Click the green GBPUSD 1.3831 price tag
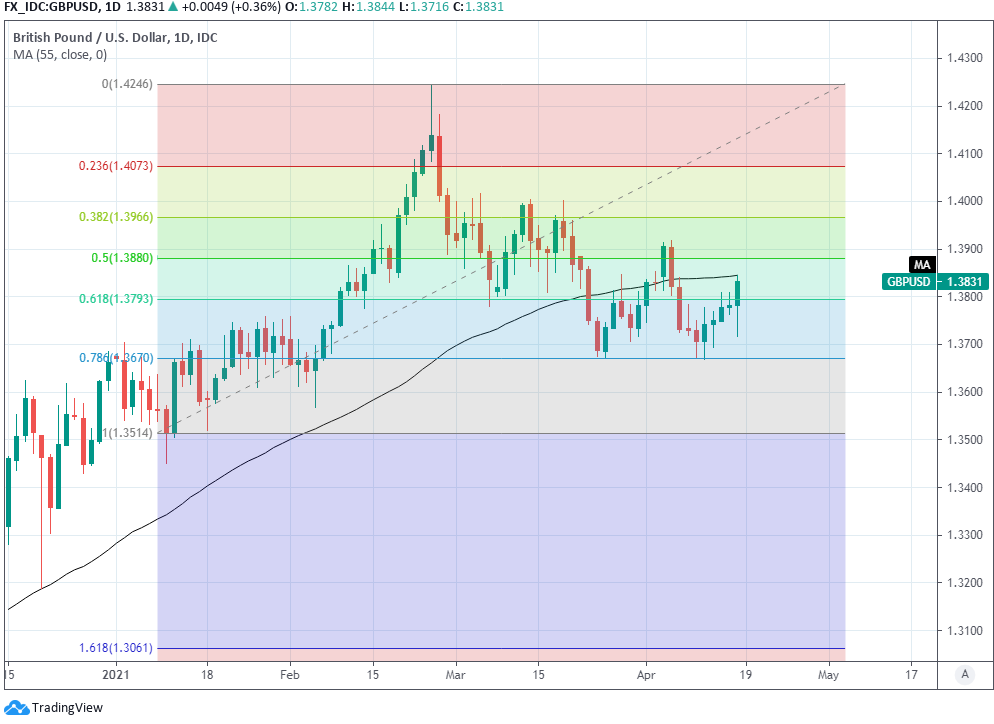994x724 pixels. tap(922, 282)
